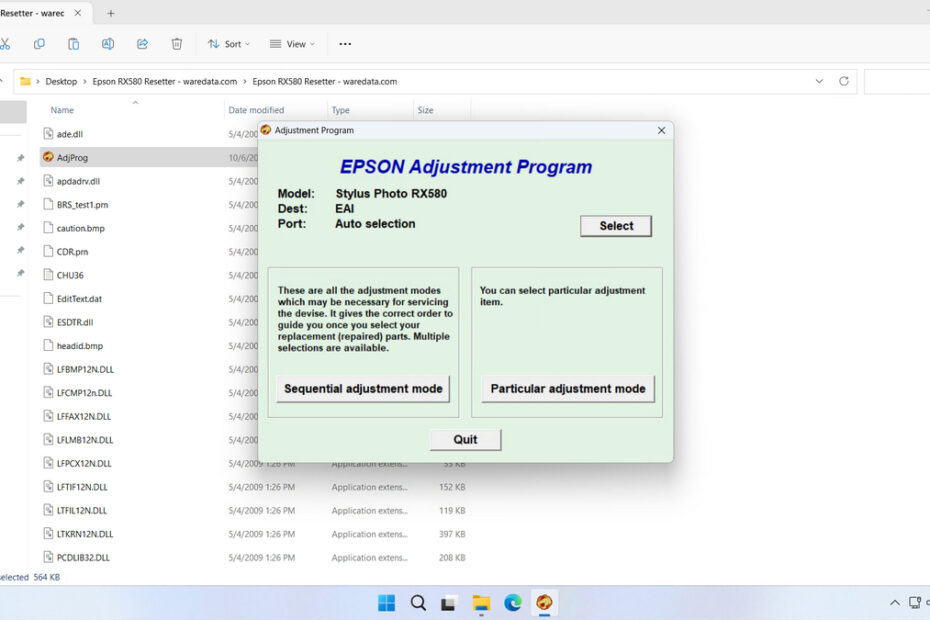This screenshot has width=930, height=620.
Task: Click the AdjProg file icon
Action: 48,157
